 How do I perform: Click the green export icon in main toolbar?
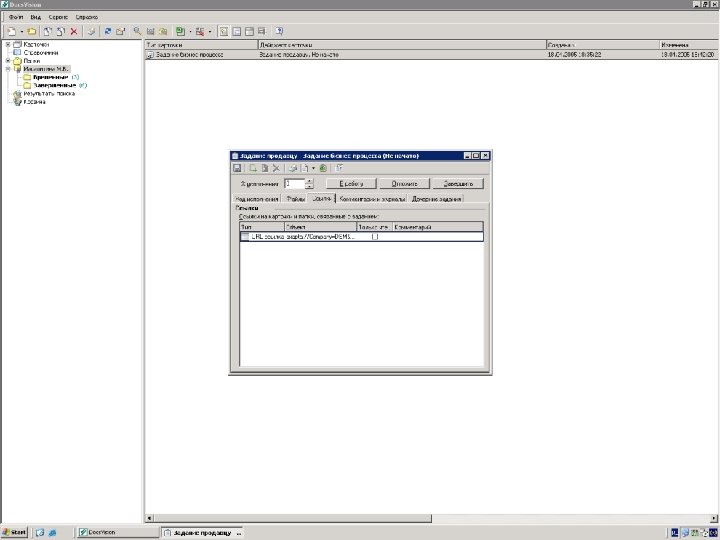point(180,31)
